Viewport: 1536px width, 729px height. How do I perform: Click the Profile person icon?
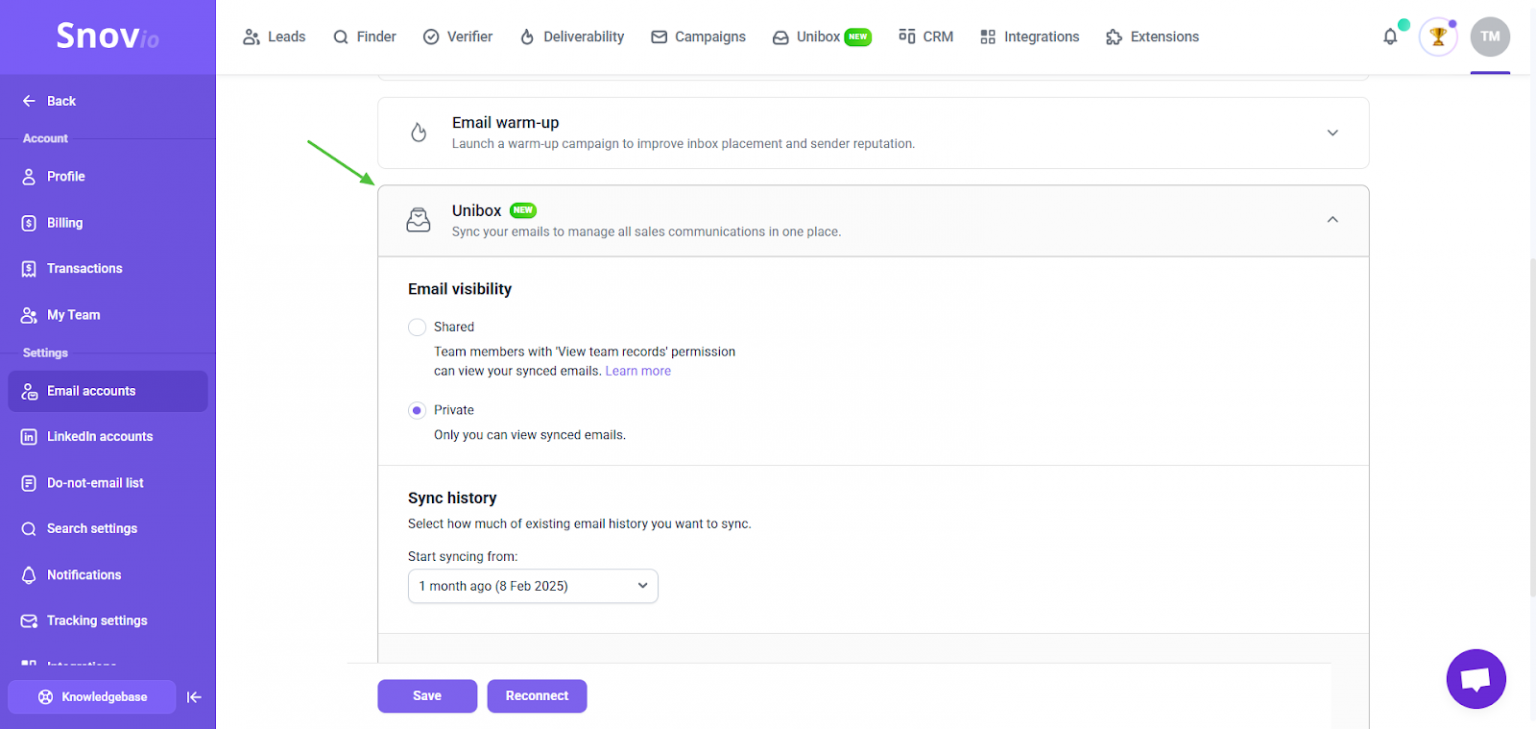(29, 177)
